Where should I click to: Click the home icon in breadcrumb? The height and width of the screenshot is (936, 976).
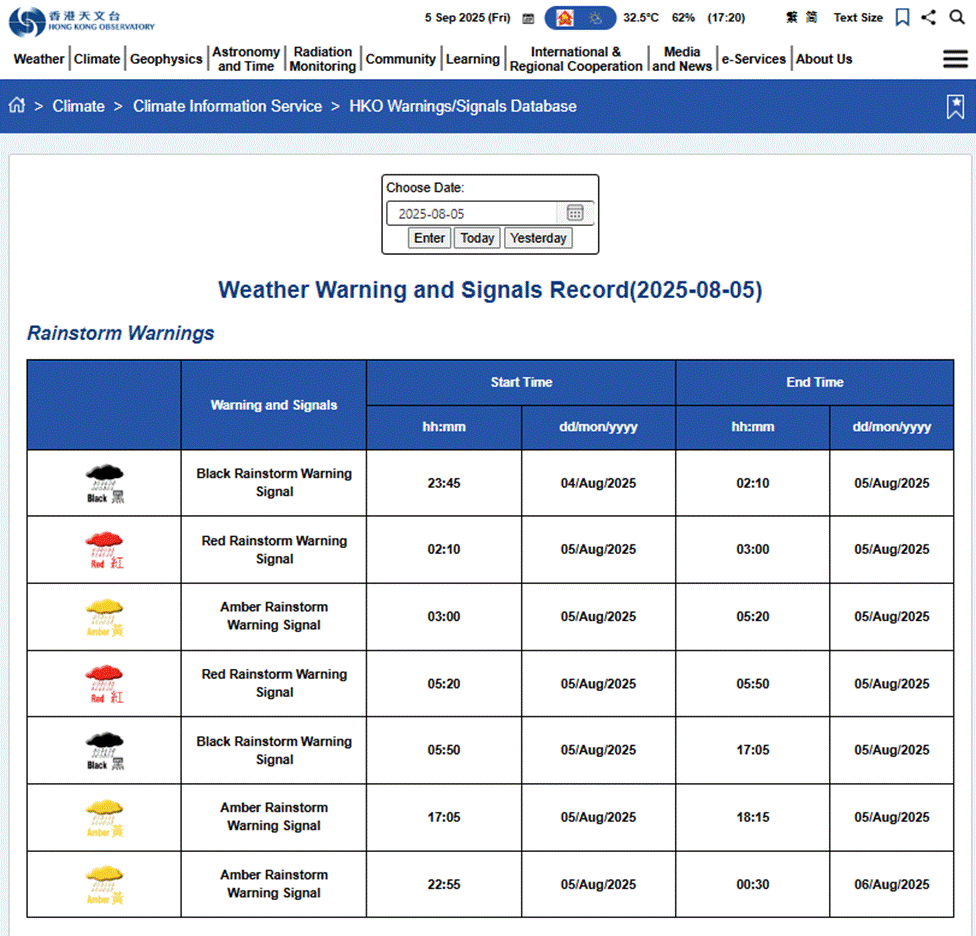coord(17,106)
